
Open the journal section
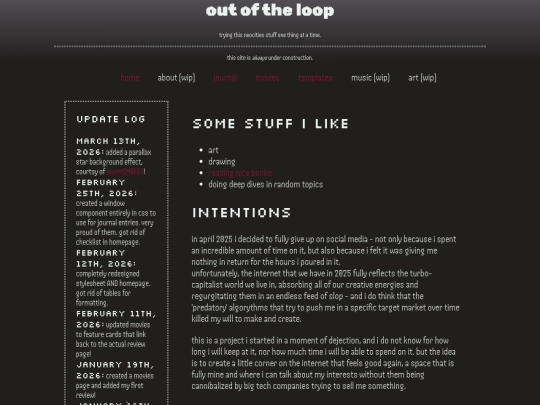pyautogui.click(x=225, y=78)
